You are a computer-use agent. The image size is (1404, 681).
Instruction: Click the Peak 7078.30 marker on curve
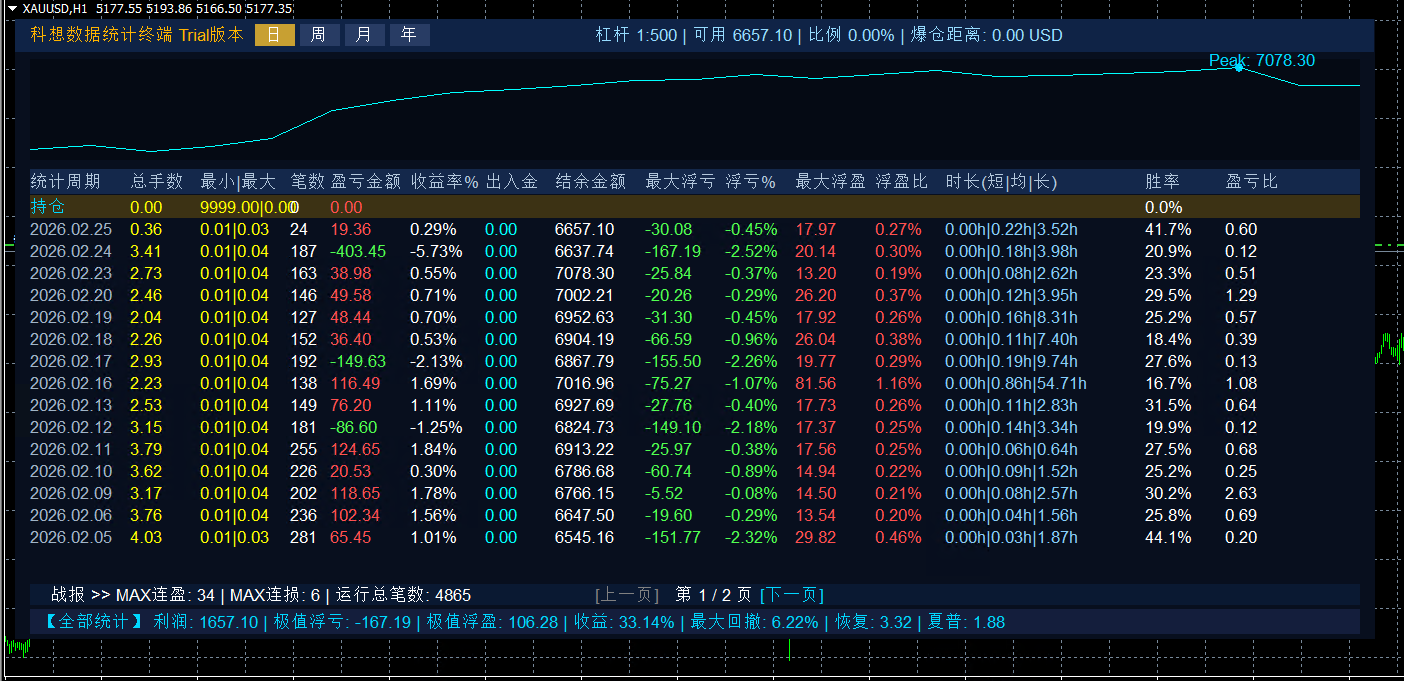[x=1239, y=68]
